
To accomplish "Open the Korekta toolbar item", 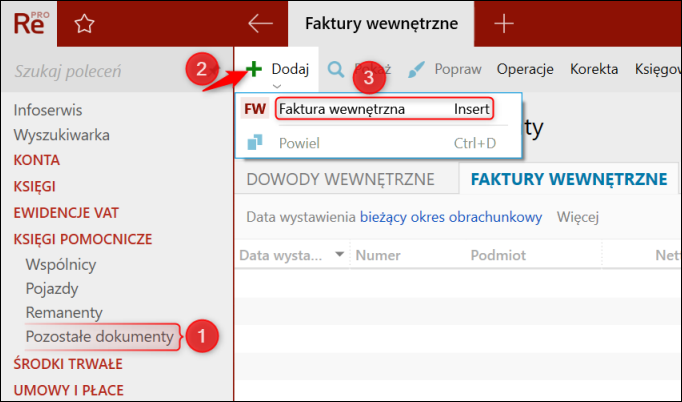I will click(x=594, y=69).
